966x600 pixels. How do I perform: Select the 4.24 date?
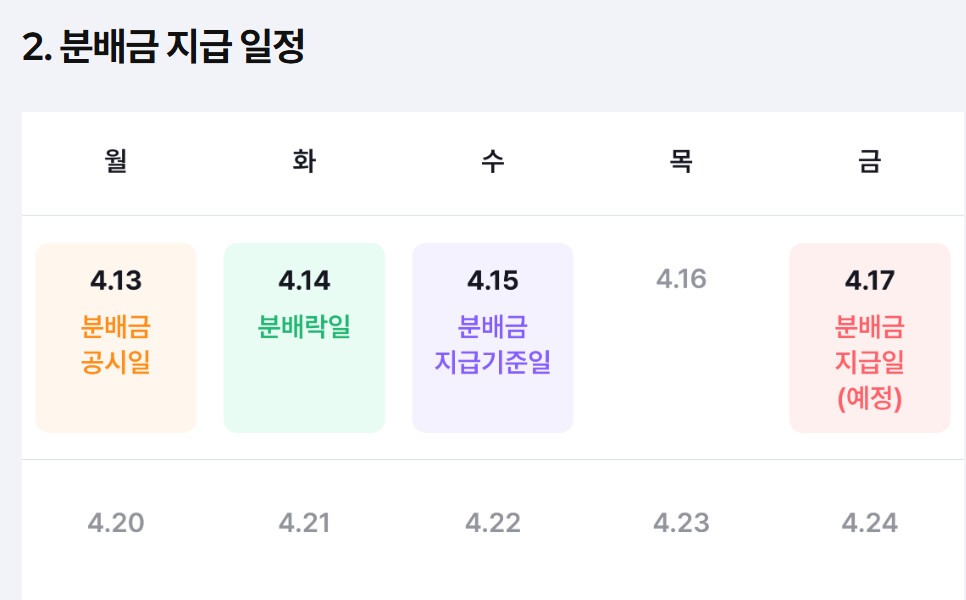[869, 523]
